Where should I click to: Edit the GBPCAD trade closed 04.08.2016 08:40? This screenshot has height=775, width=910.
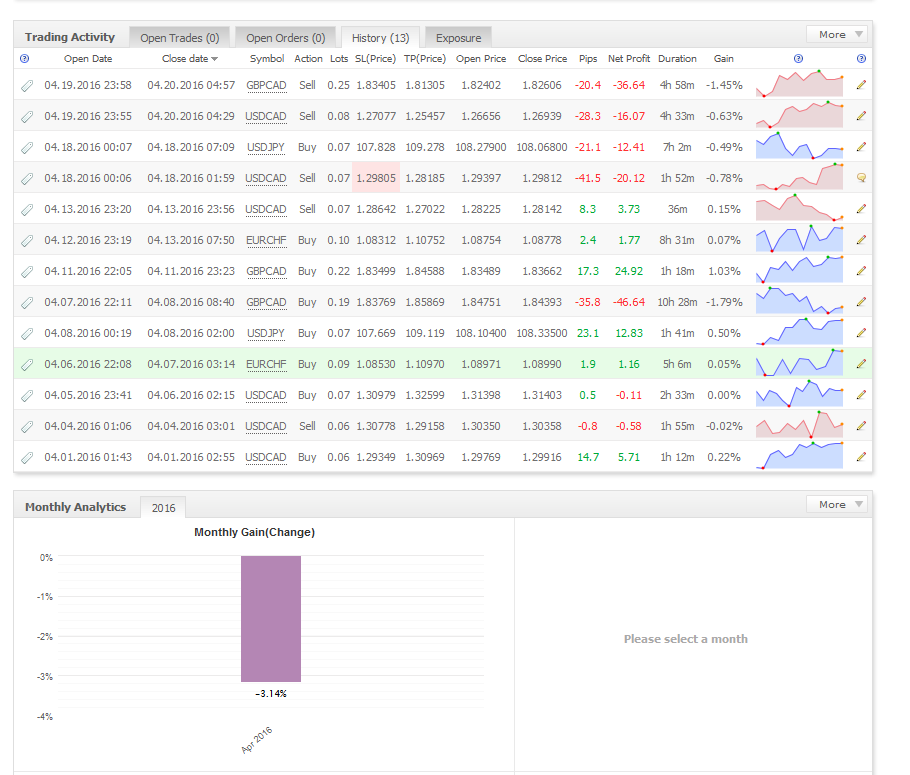tap(861, 302)
